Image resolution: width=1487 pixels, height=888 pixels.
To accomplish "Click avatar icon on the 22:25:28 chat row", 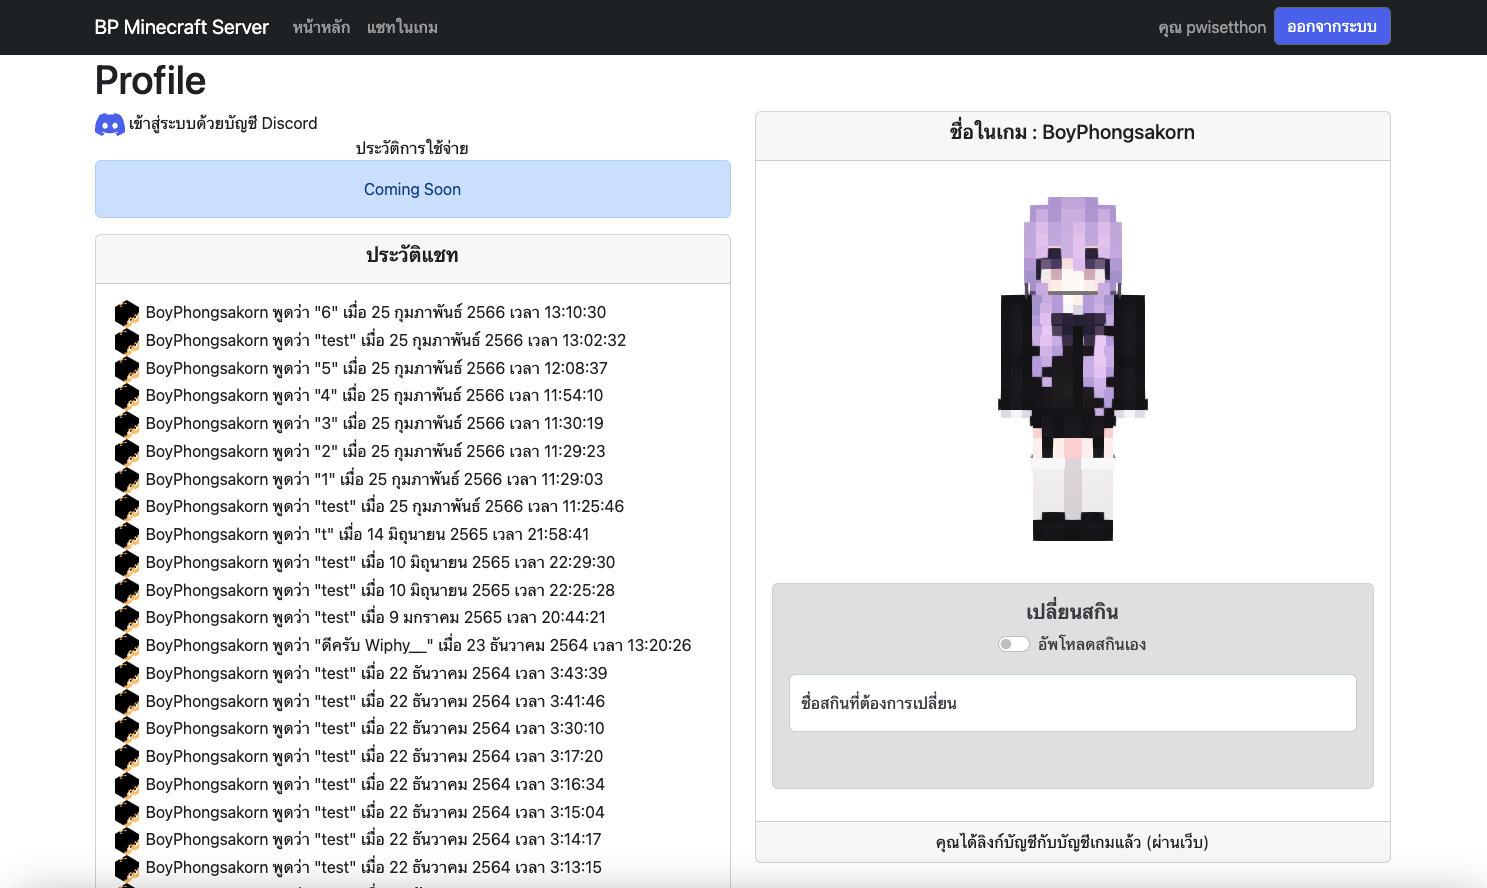I will coord(127,591).
